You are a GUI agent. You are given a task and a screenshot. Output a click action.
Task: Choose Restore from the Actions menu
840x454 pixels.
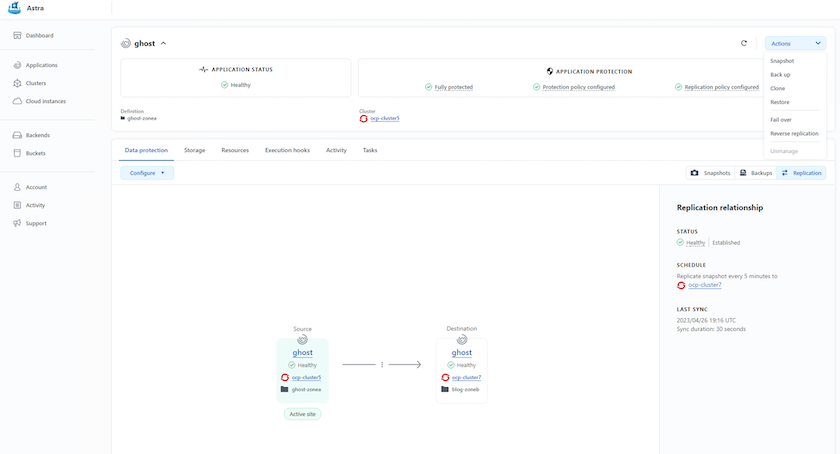click(779, 102)
